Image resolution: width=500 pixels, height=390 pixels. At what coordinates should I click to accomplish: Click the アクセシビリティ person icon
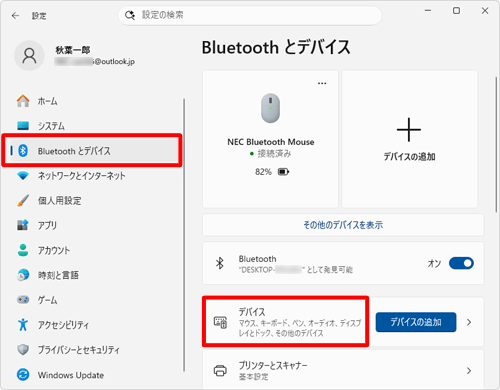coord(23,325)
